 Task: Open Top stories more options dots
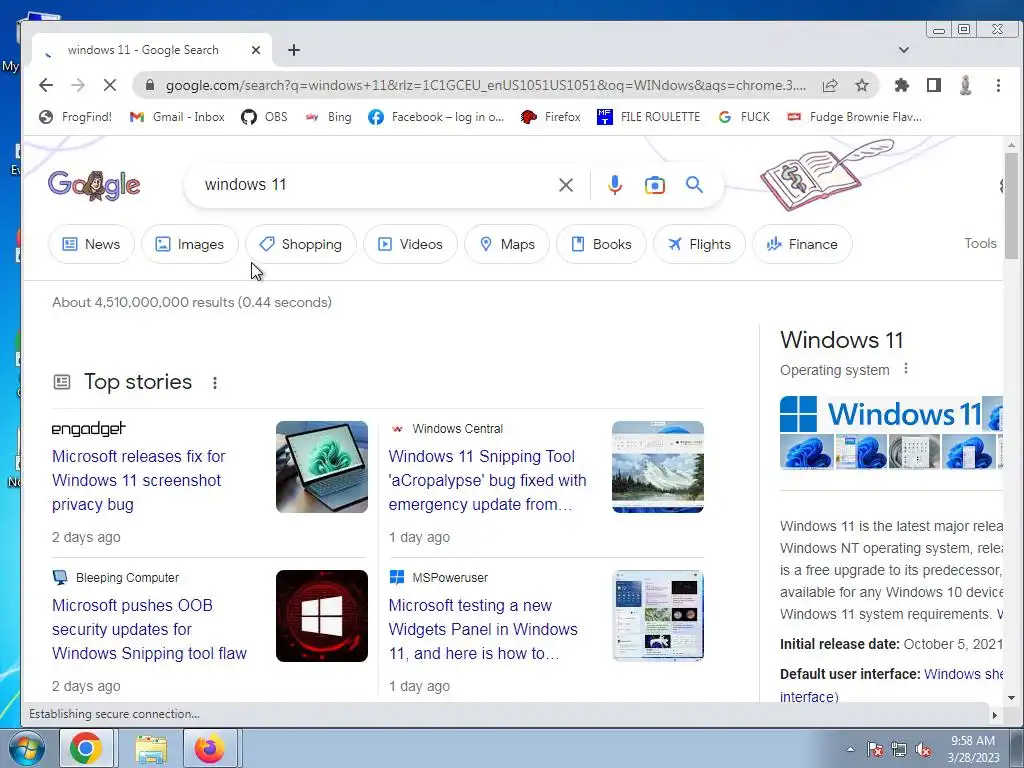(214, 383)
